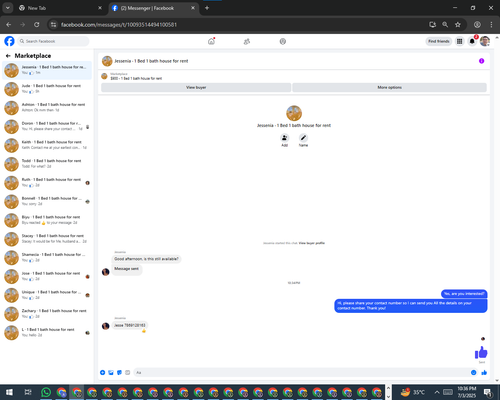The height and width of the screenshot is (400, 500).
Task: Close the New Tab browser tab
Action: (100, 8)
